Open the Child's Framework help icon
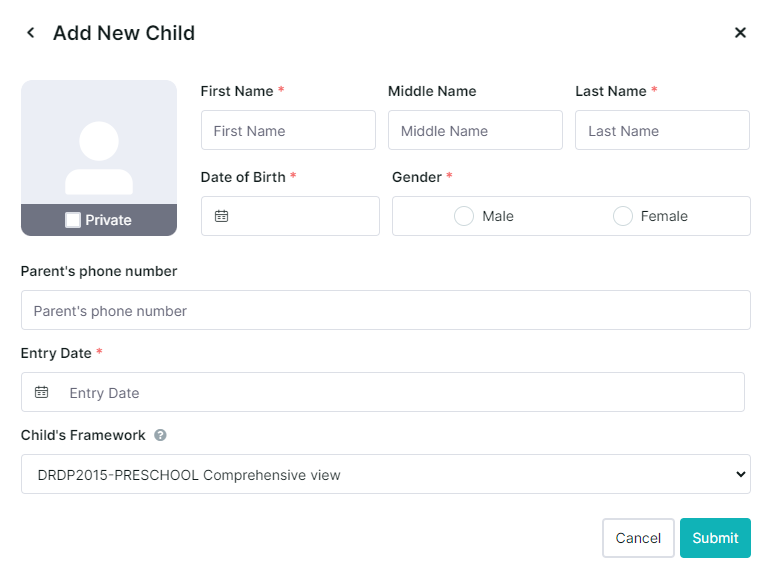773x578 pixels. (160, 435)
